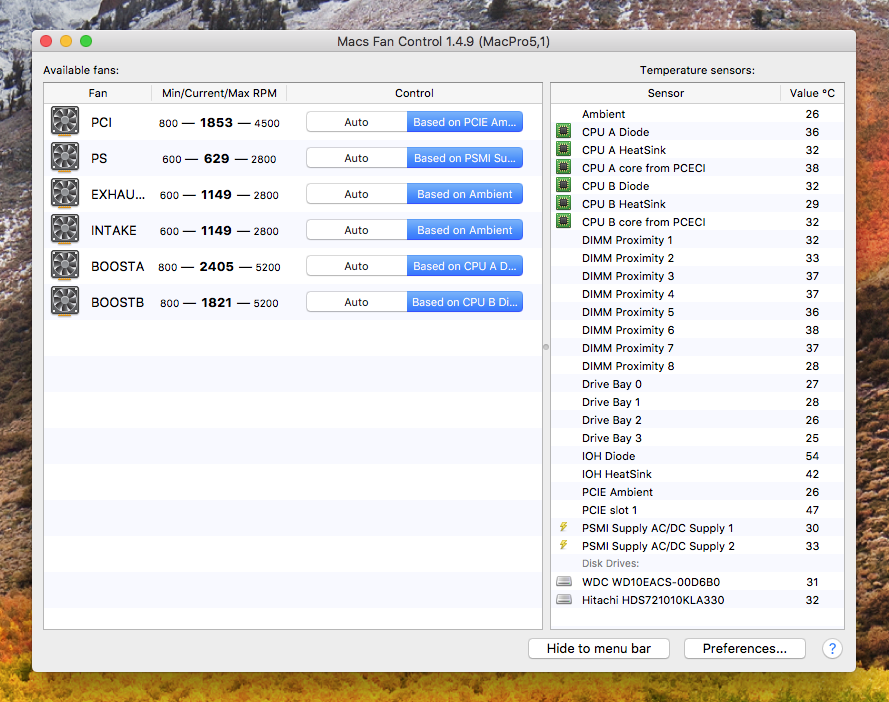Image resolution: width=889 pixels, height=702 pixels.
Task: Select the DIMM Proximity 2 sensor row
Action: pyautogui.click(x=697, y=258)
